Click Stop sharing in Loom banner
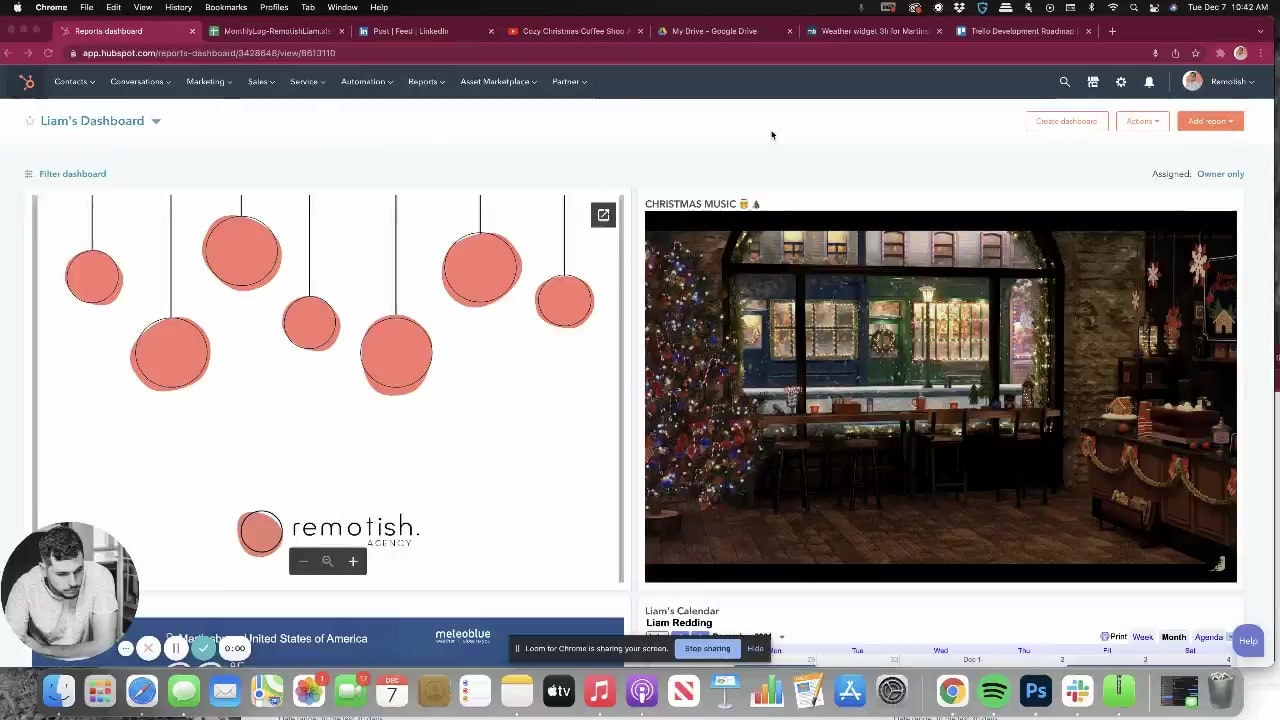 point(707,648)
